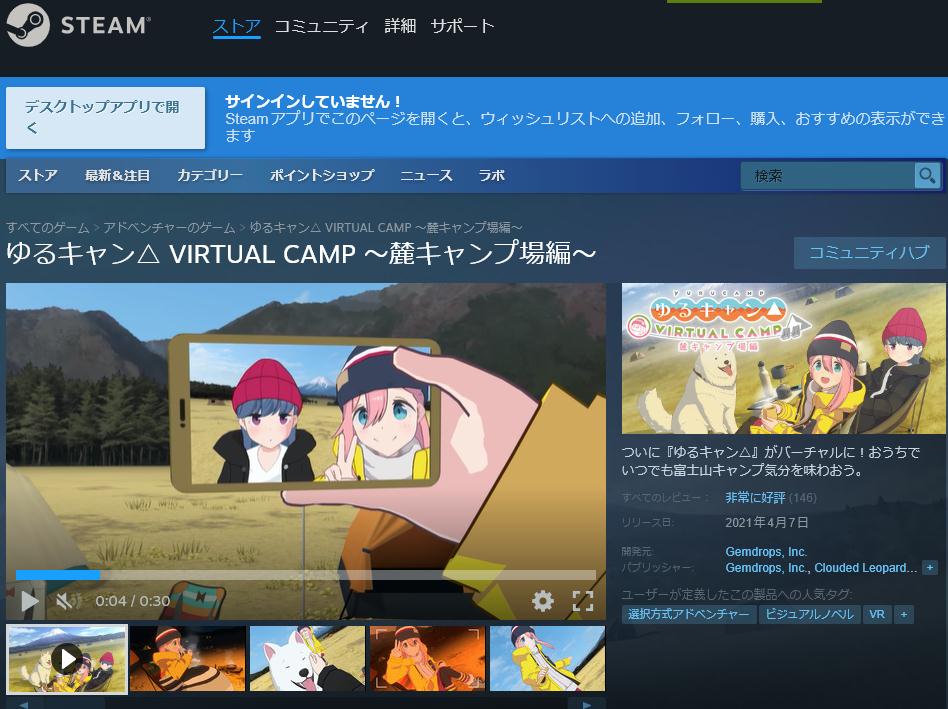
Task: Select the VR tag
Action: (877, 614)
